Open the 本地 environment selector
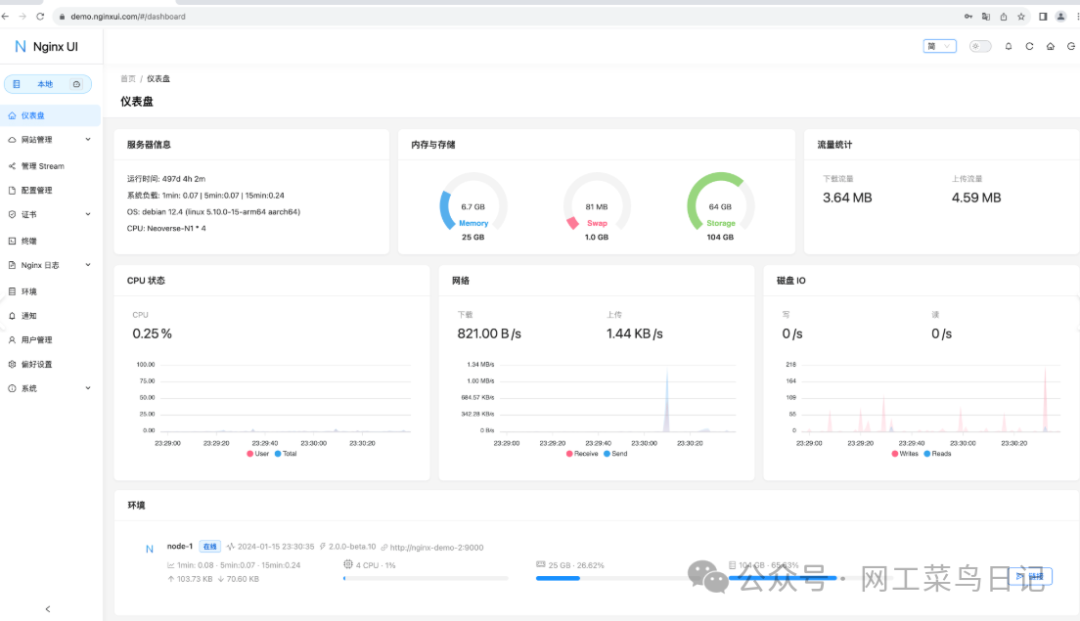1080x621 pixels. [x=48, y=84]
